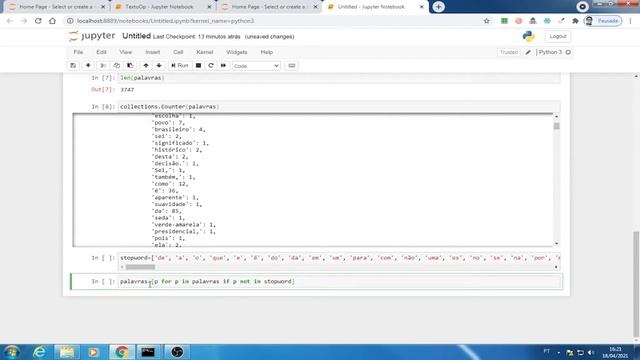
Task: Open the Pausada profile button
Action: [x=603, y=21]
